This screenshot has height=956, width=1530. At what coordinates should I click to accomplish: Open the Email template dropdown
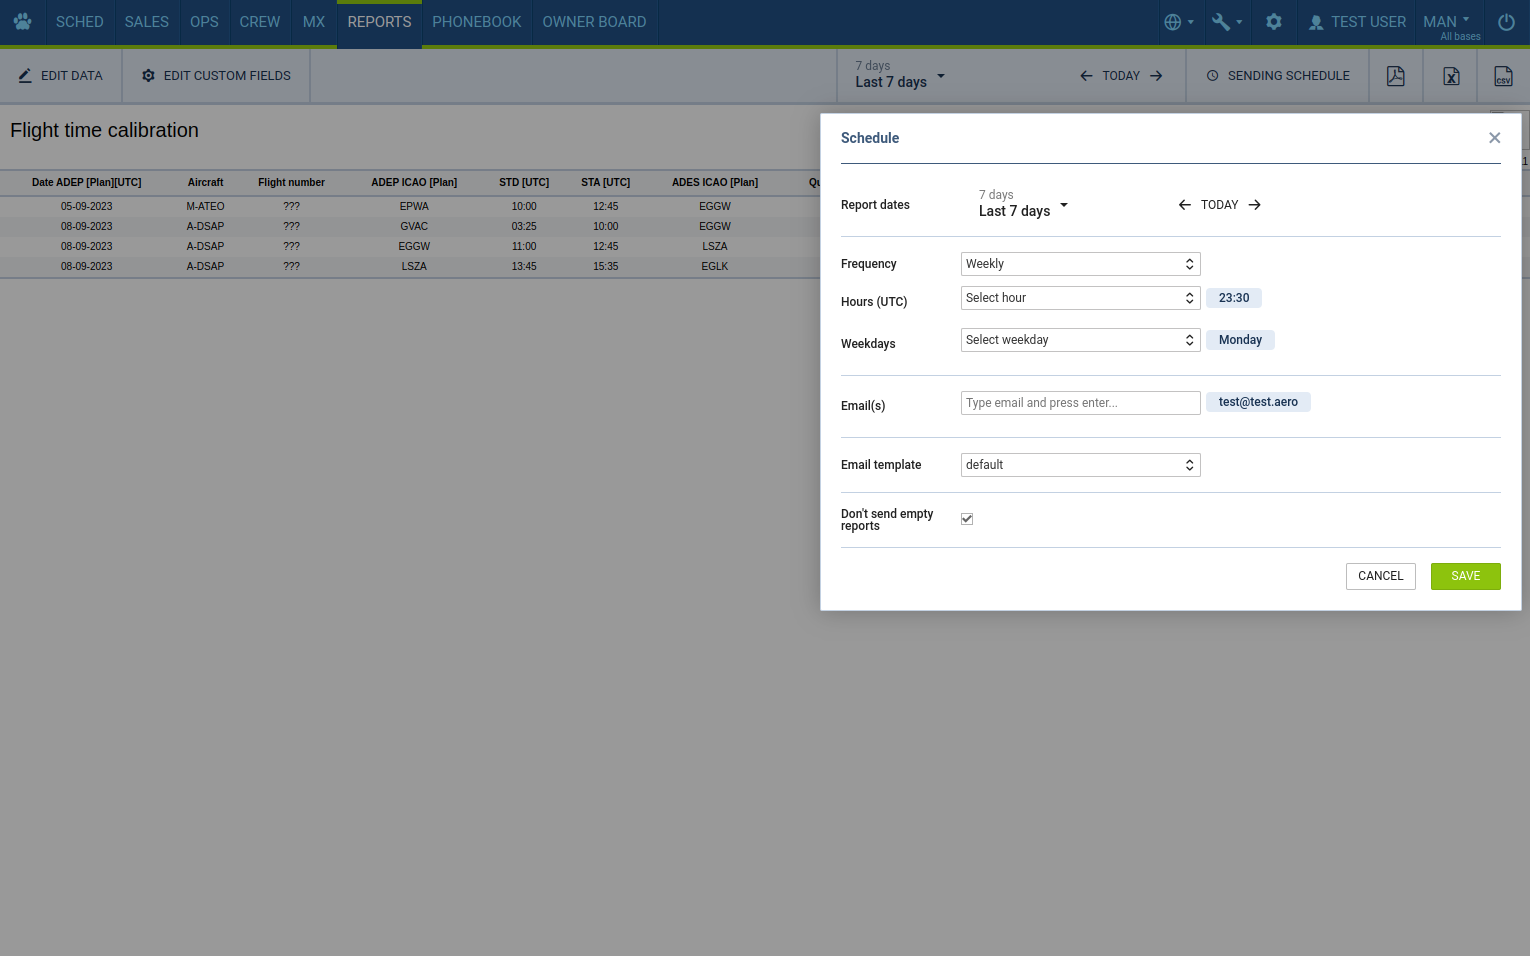(1080, 465)
